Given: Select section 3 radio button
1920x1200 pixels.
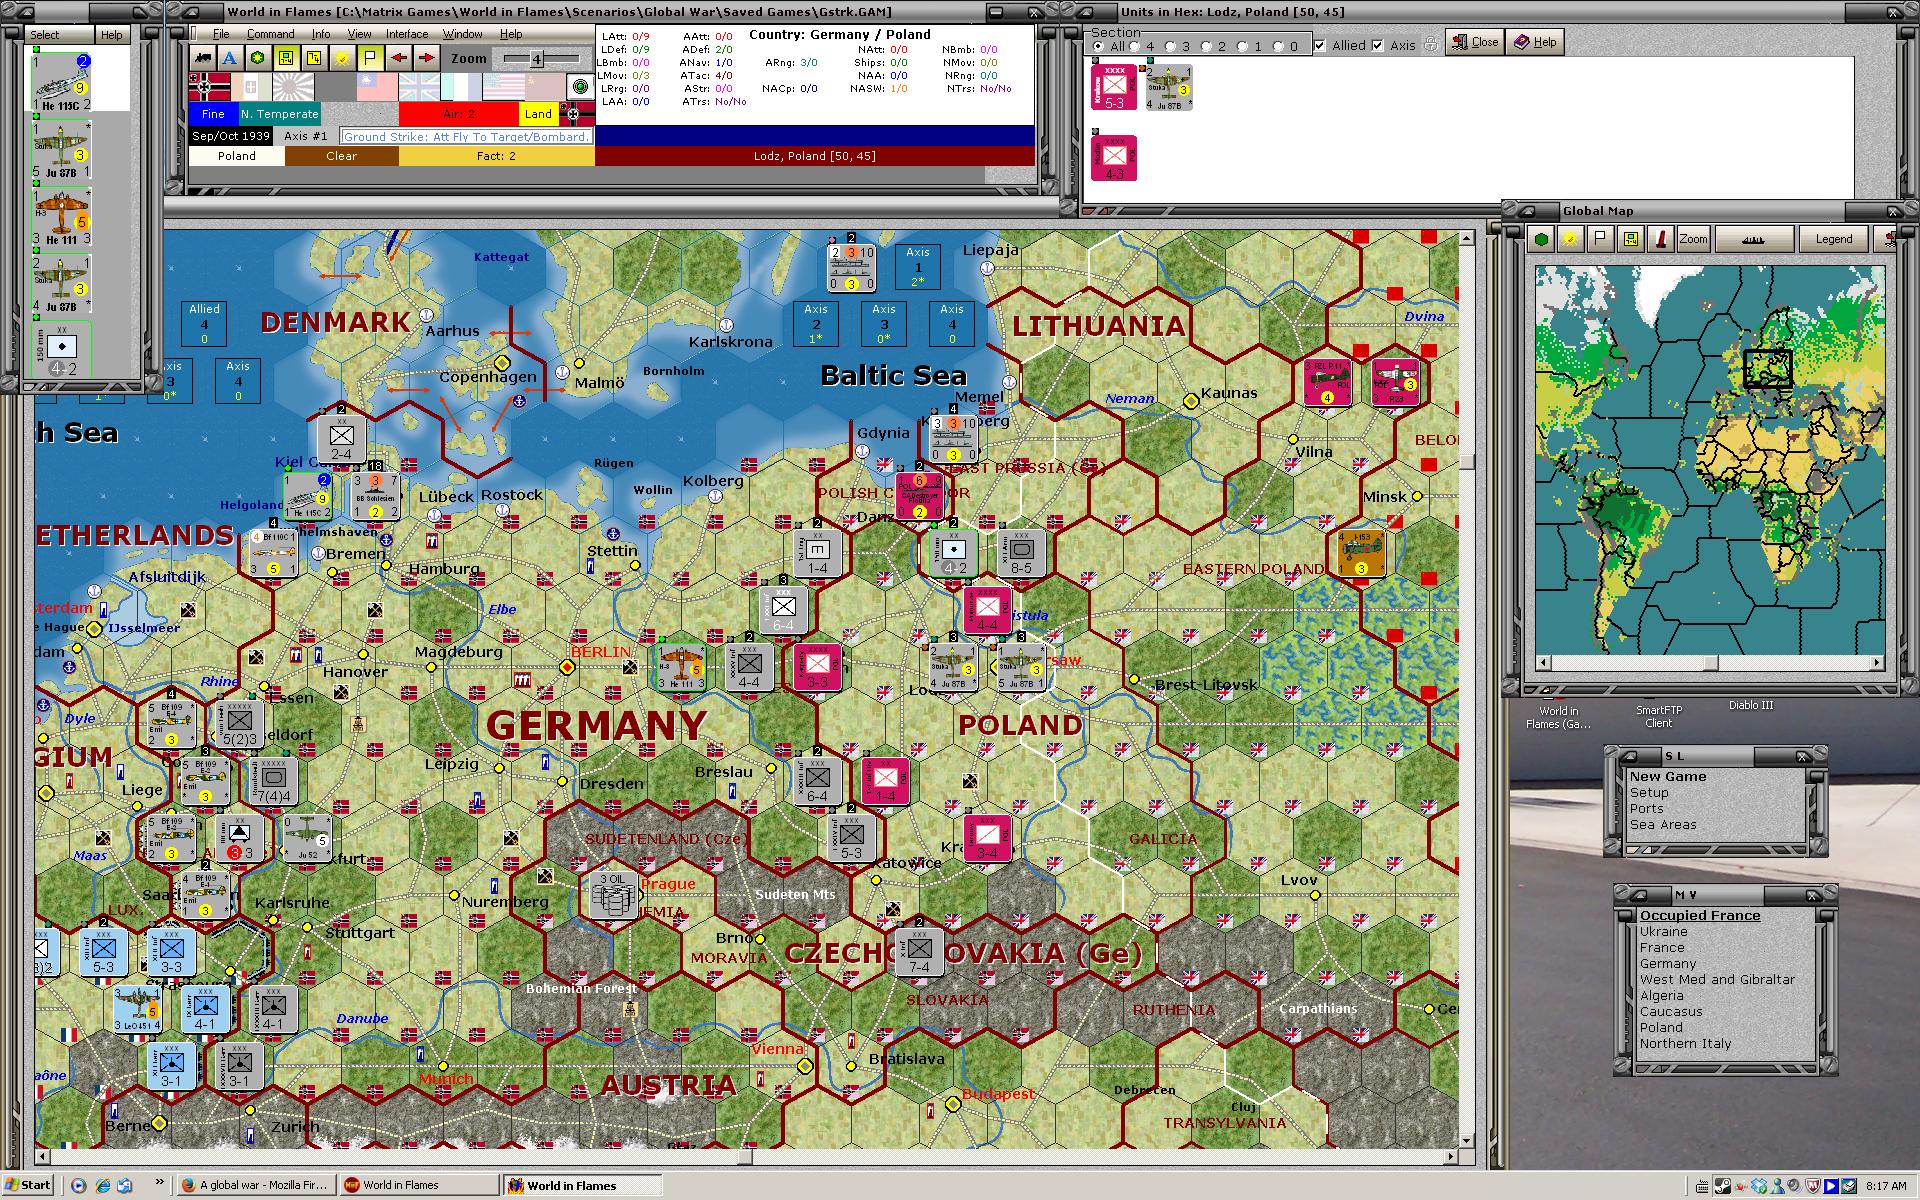Looking at the screenshot, I should [x=1170, y=46].
